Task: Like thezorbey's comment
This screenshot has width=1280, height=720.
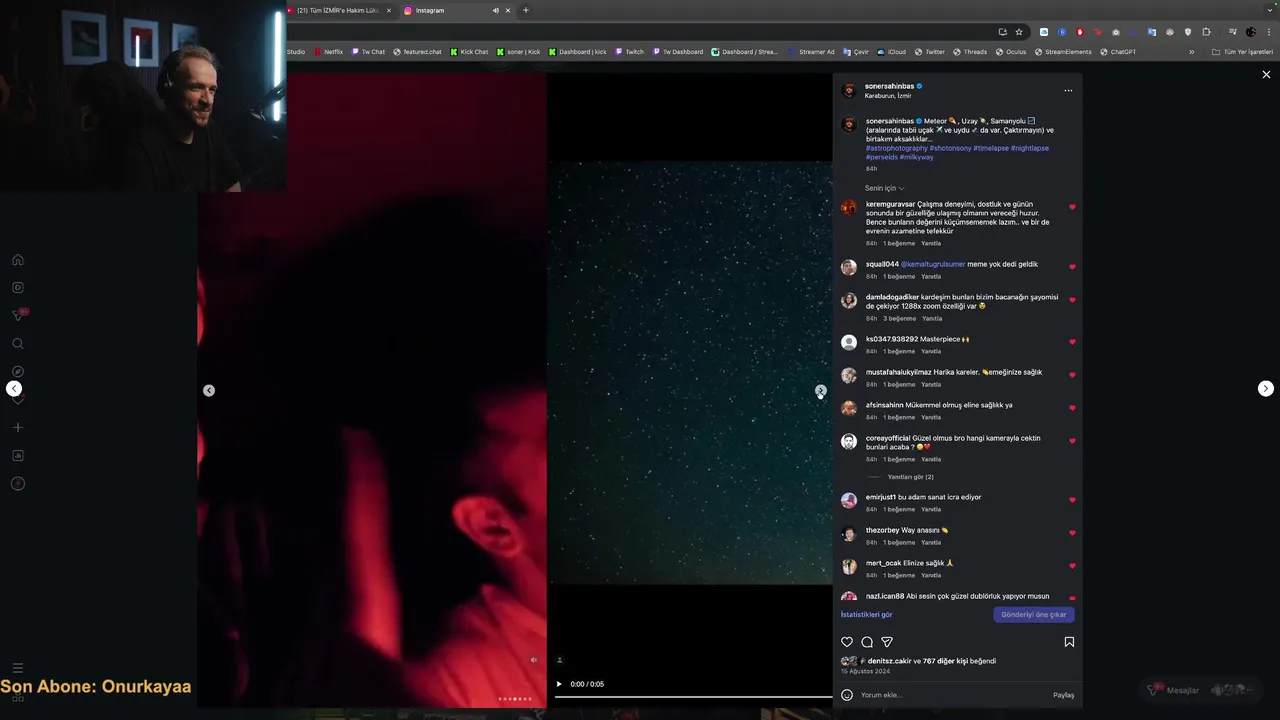Action: 1073,533
